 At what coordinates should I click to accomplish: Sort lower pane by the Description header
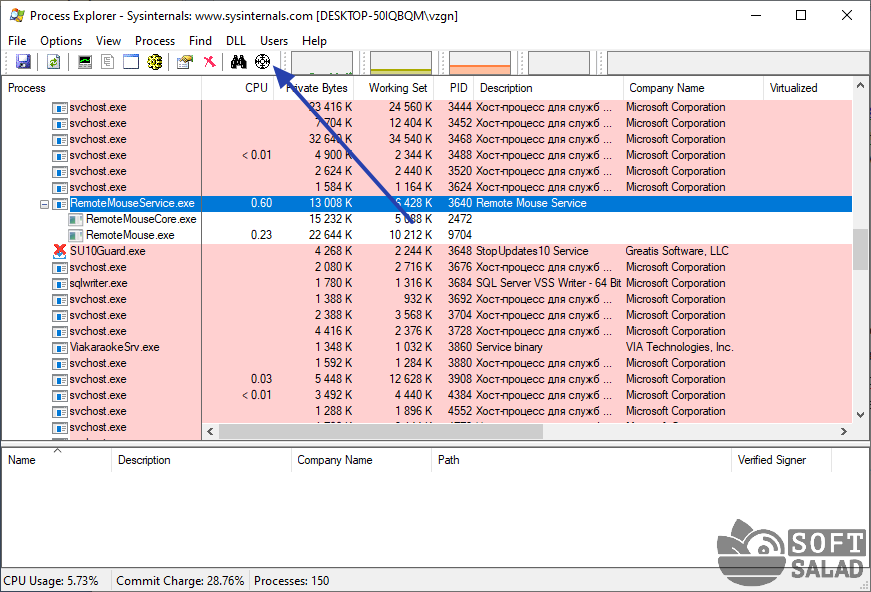pos(201,460)
